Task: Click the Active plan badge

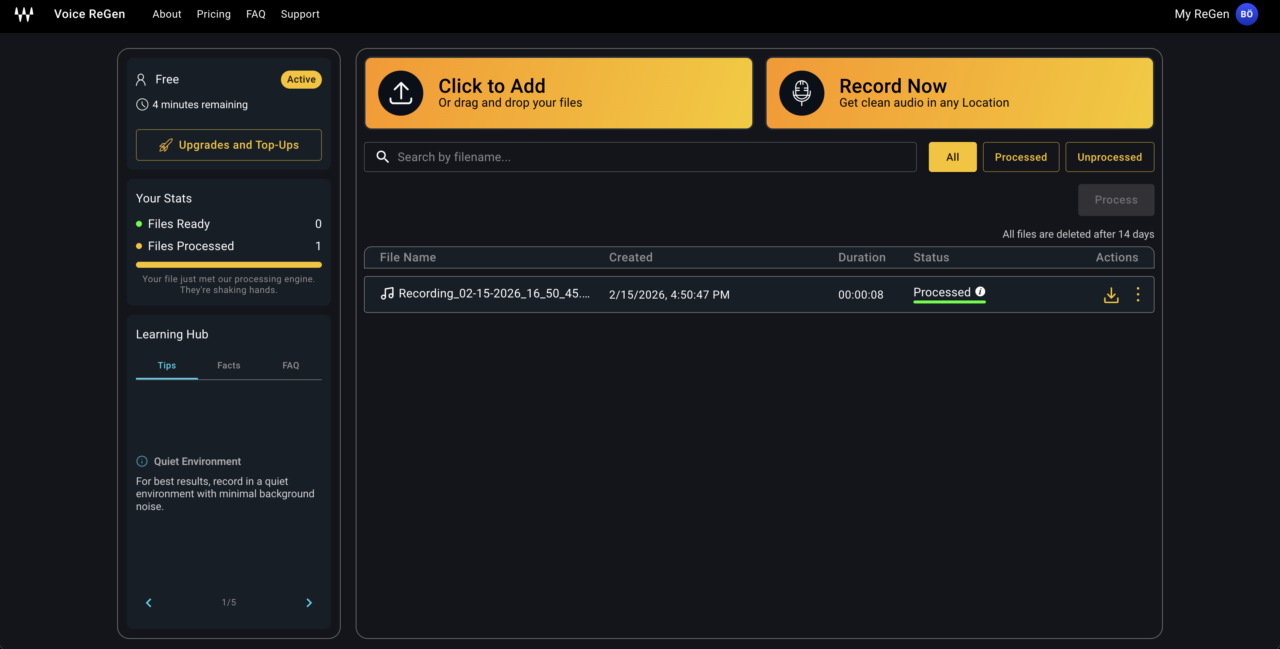Action: tap(301, 79)
